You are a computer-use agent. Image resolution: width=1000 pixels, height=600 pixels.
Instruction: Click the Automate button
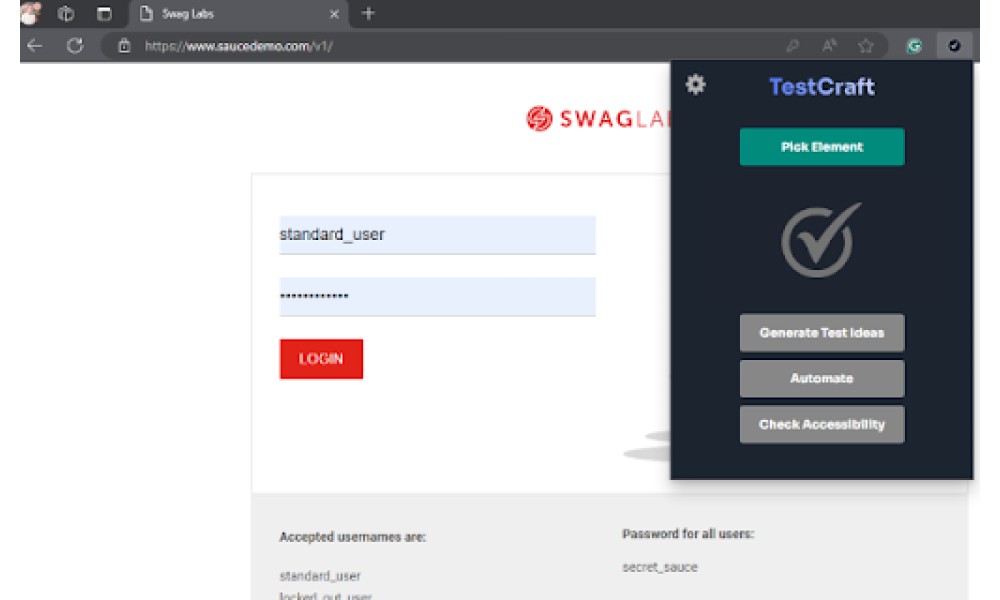(821, 378)
